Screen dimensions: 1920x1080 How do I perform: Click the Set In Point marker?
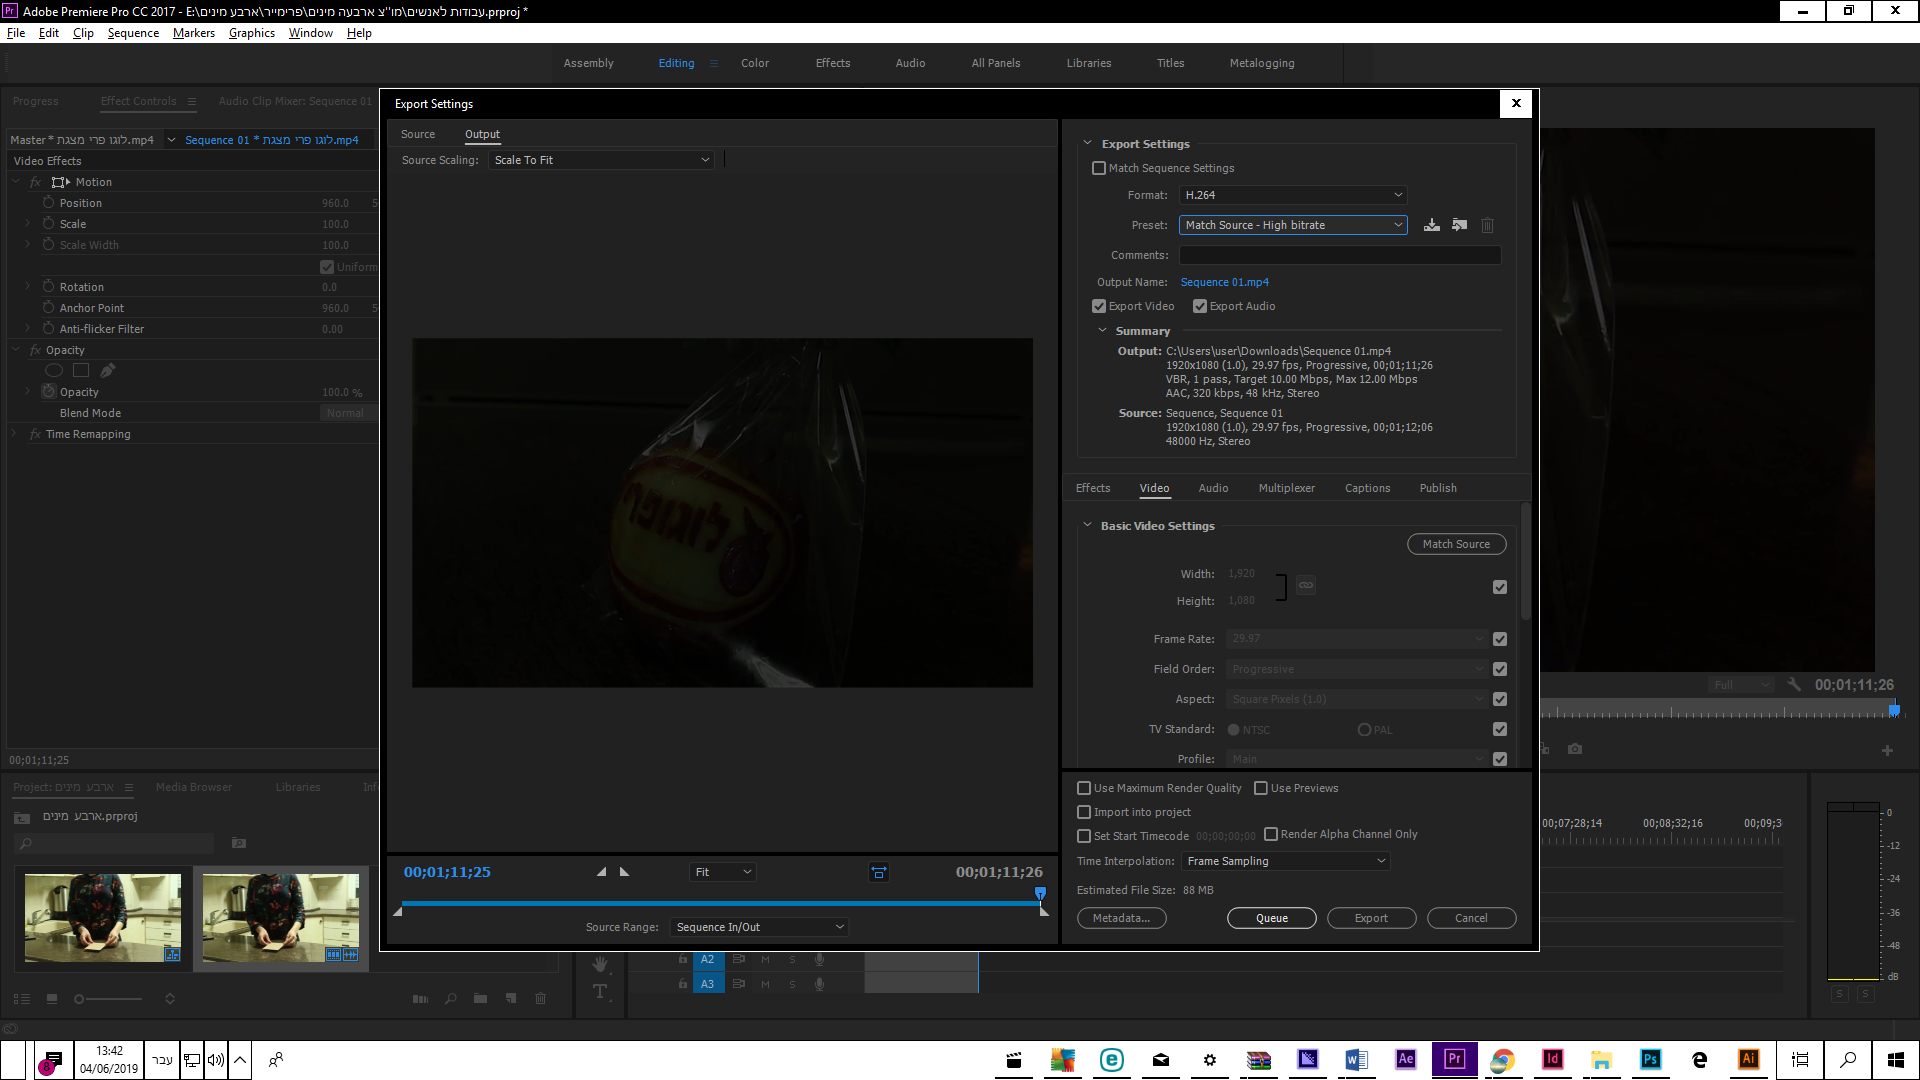[x=601, y=872]
